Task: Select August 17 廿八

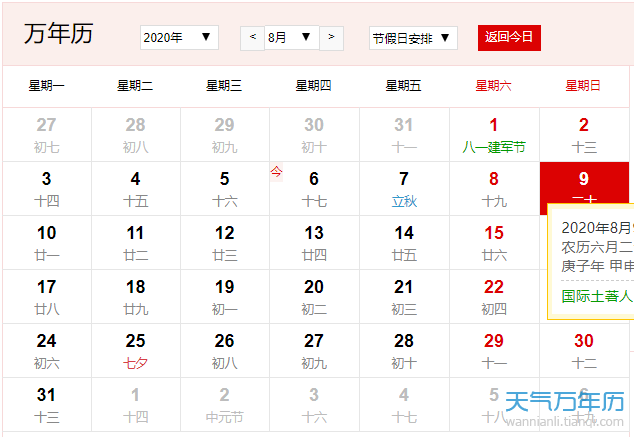Action: click(47, 297)
